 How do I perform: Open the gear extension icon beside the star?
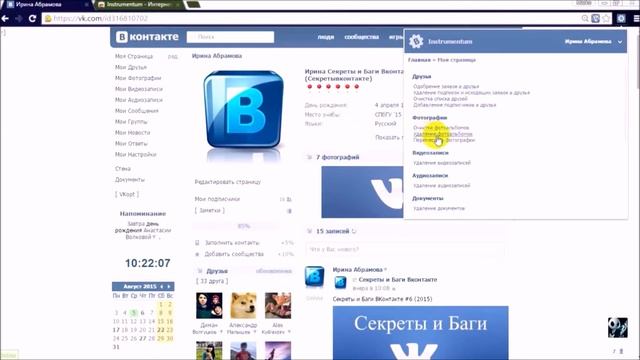pyautogui.click(x=621, y=18)
